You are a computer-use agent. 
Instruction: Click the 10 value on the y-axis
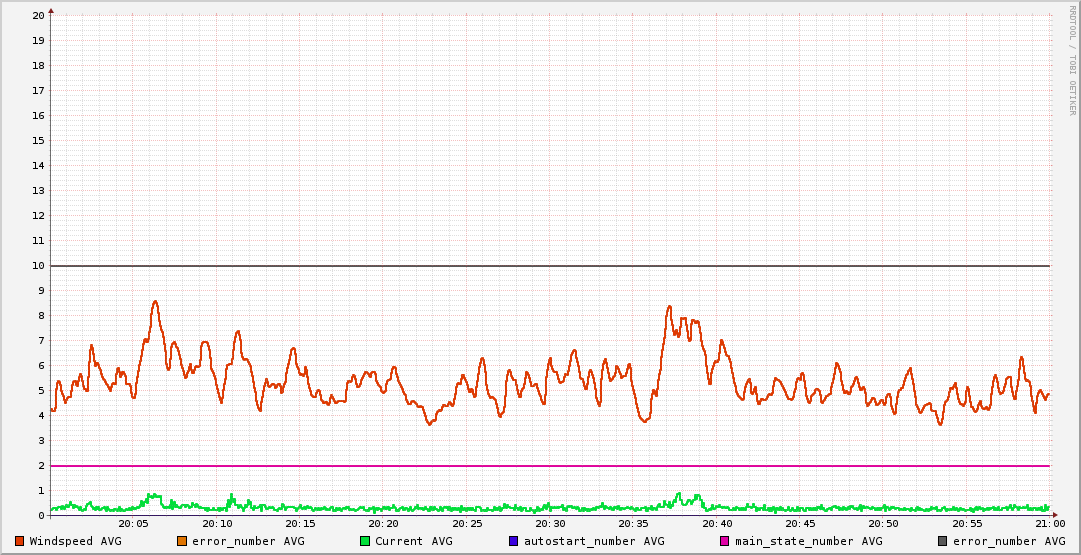(38, 266)
